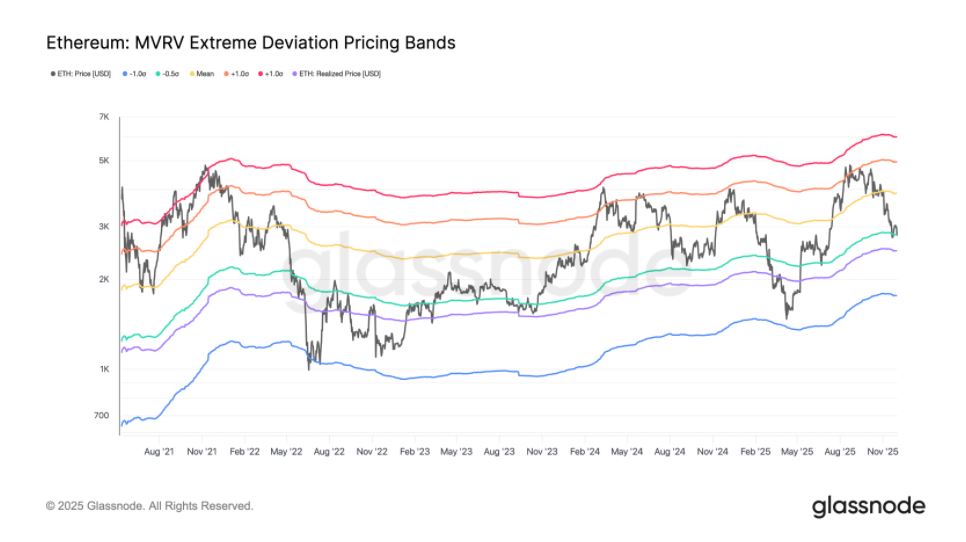The width and height of the screenshot is (966, 542).
Task: Click the 3K y-axis label
Action: (x=104, y=227)
